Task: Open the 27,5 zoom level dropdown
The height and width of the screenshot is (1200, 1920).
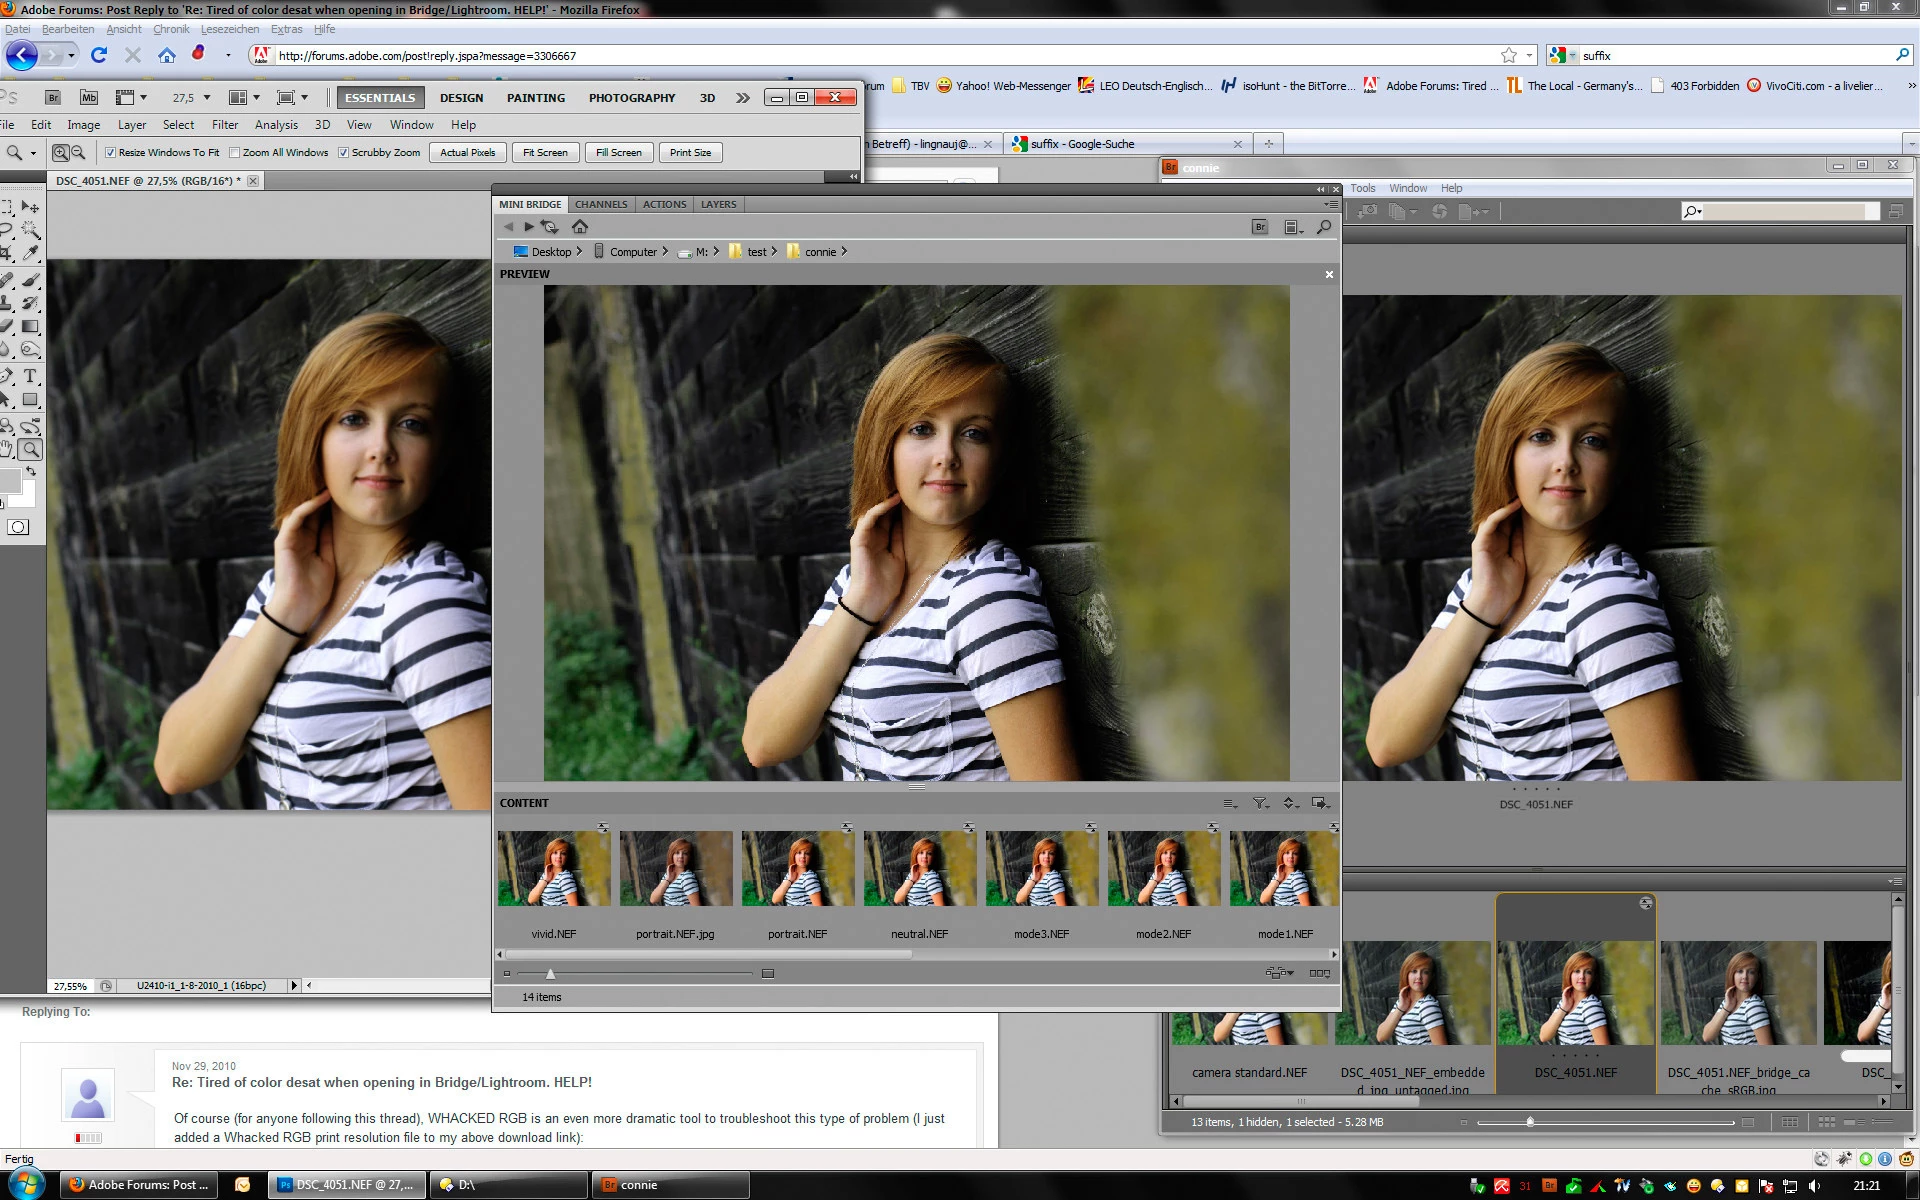Action: tap(207, 98)
